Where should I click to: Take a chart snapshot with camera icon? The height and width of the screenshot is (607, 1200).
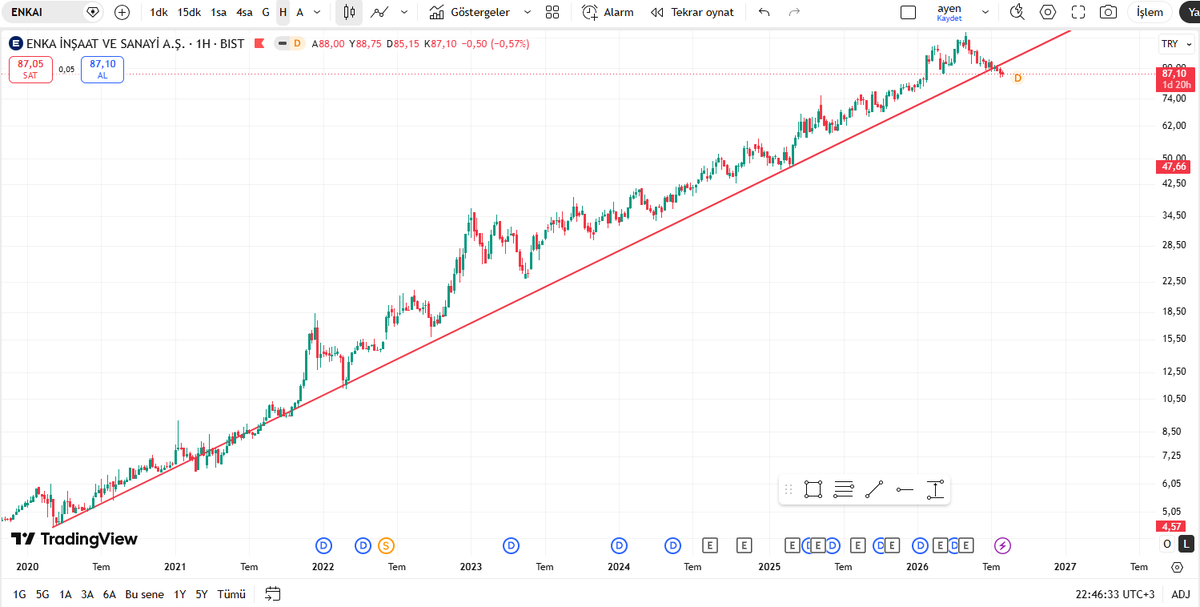tap(1108, 12)
